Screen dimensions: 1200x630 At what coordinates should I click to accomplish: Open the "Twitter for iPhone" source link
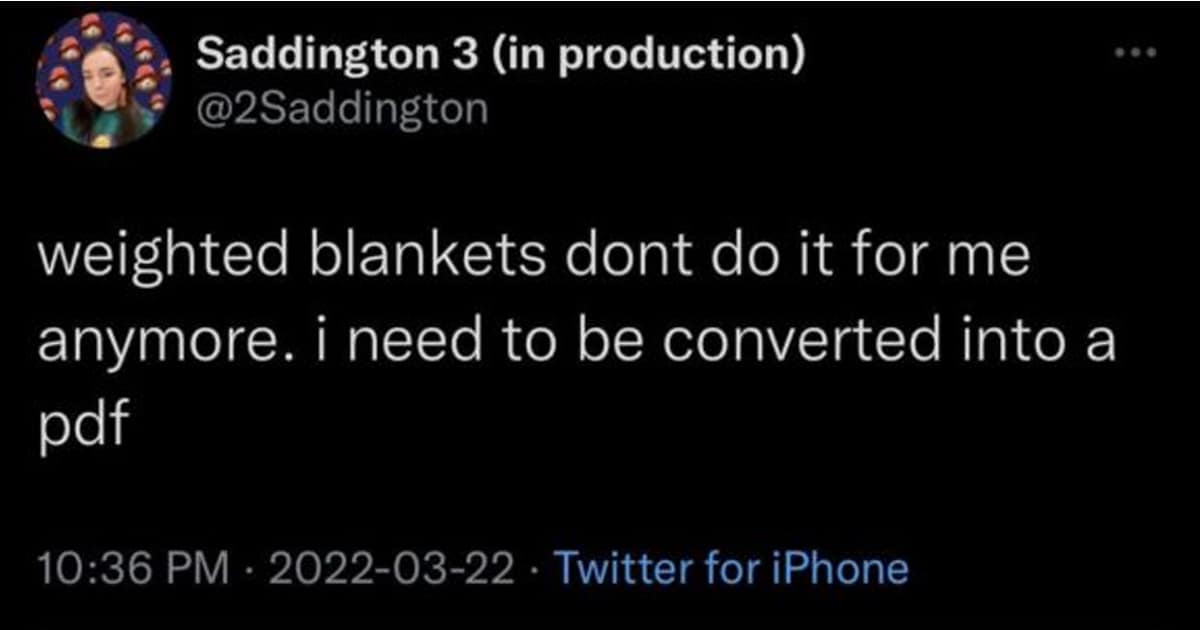click(x=731, y=569)
